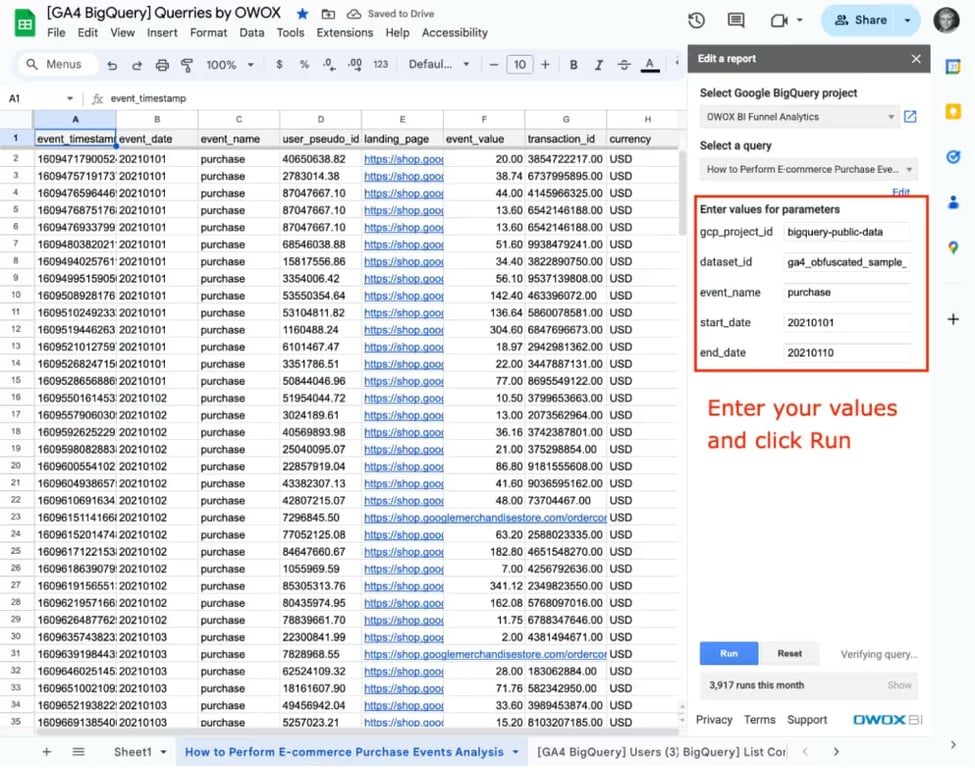Screen dimensions: 975x768
Task: Click the font size box
Action: [519, 64]
